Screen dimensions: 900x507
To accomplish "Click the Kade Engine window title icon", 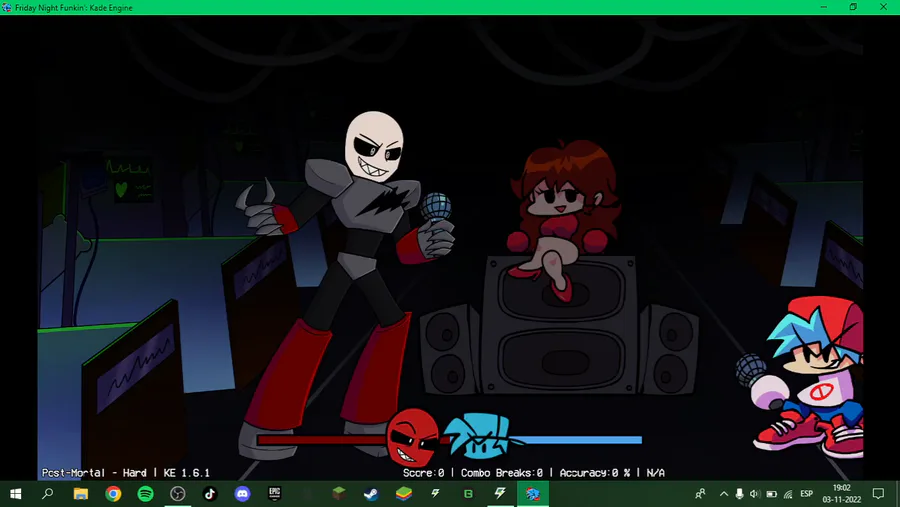I will [6, 7].
